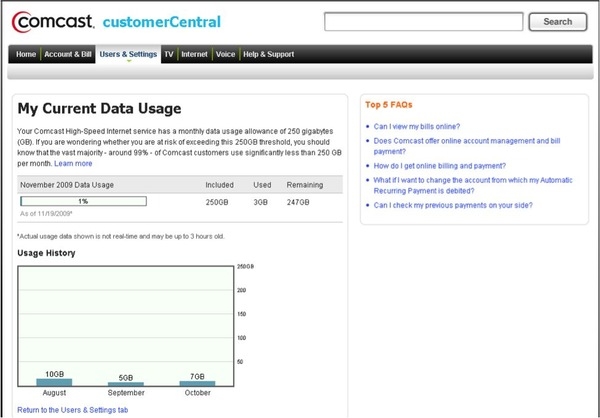Click the 1% data usage progress bar

coord(83,201)
